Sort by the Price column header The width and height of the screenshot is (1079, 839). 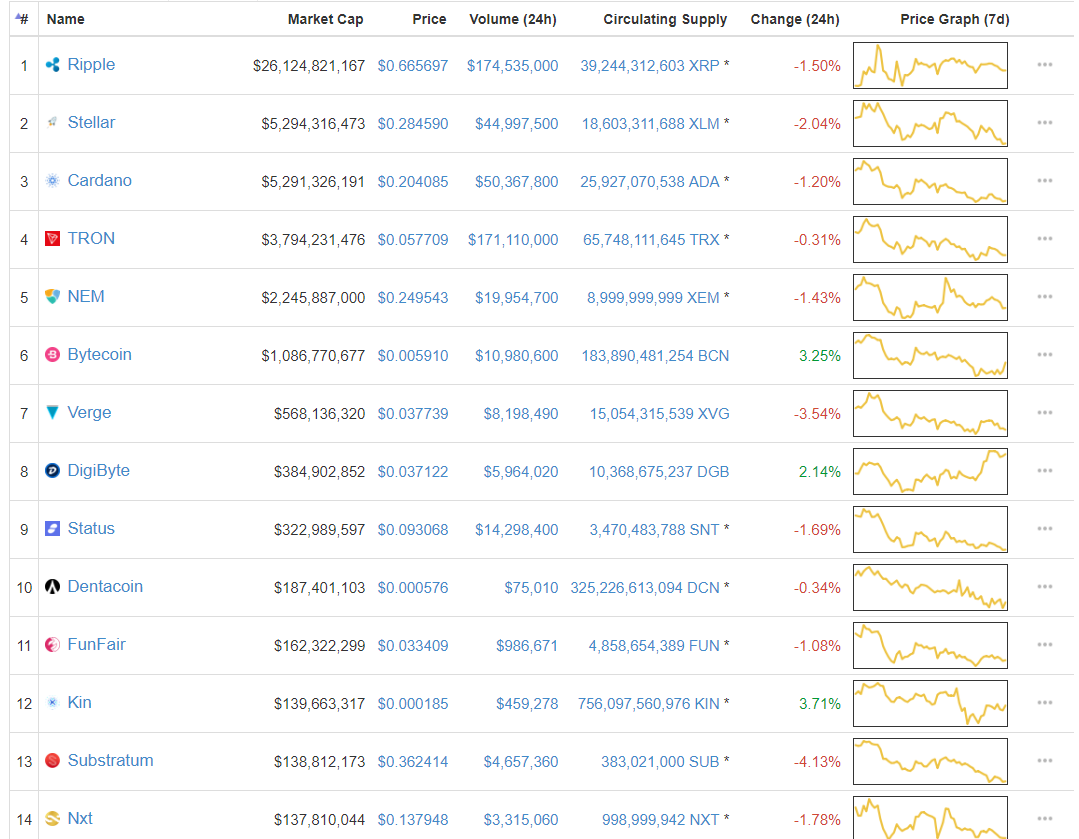(x=429, y=19)
